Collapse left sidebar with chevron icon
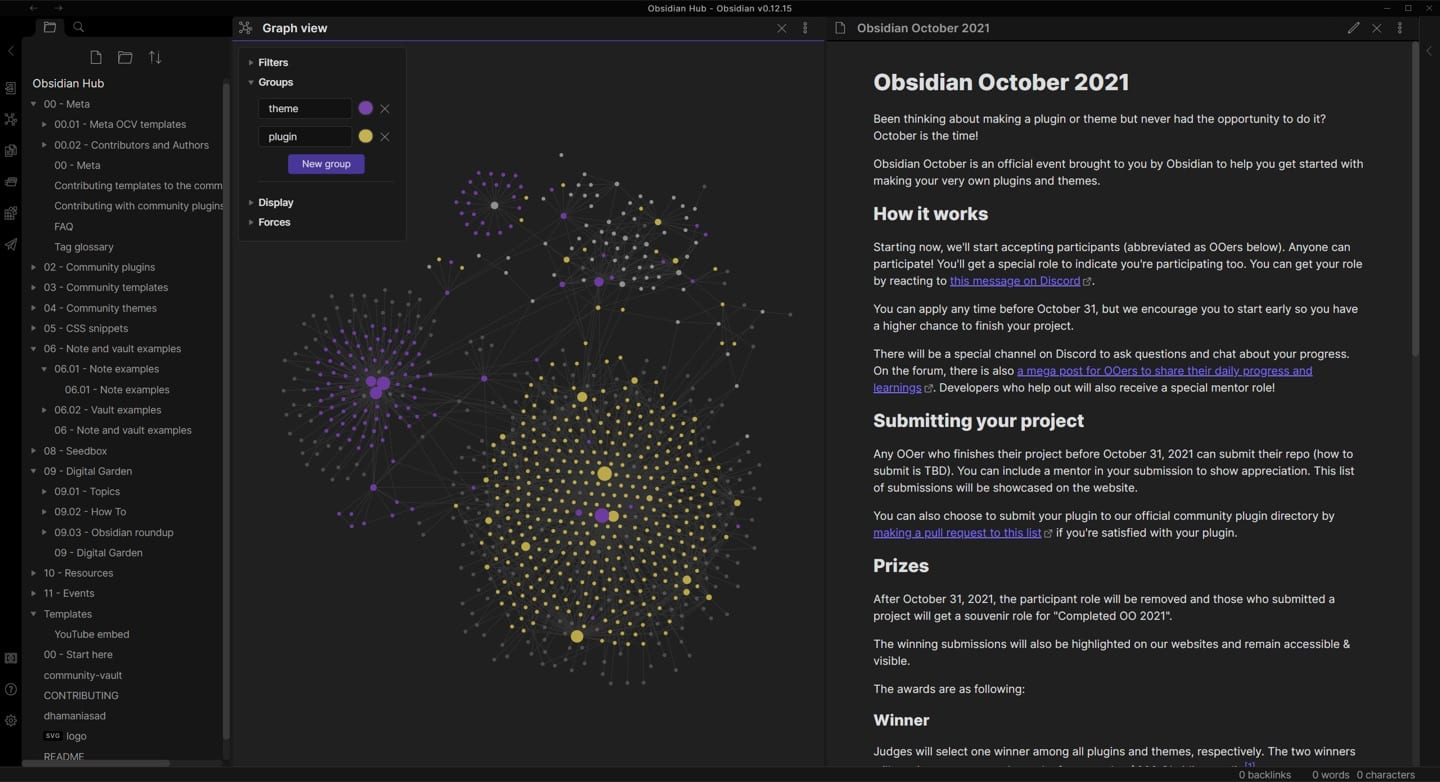This screenshot has height=782, width=1440. pyautogui.click(x=11, y=51)
